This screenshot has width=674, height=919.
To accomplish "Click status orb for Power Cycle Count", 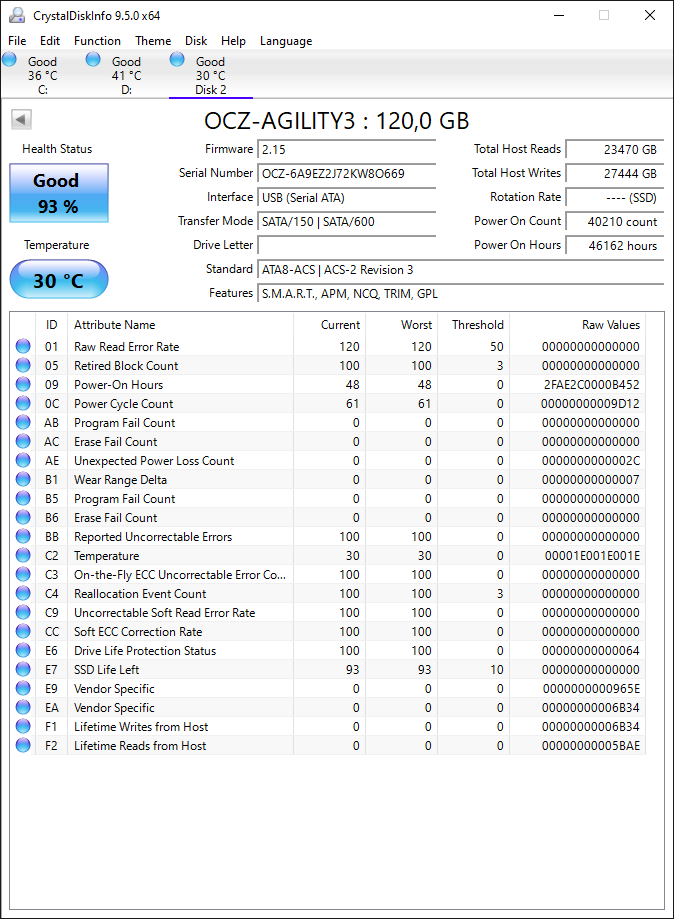I will click(x=23, y=403).
